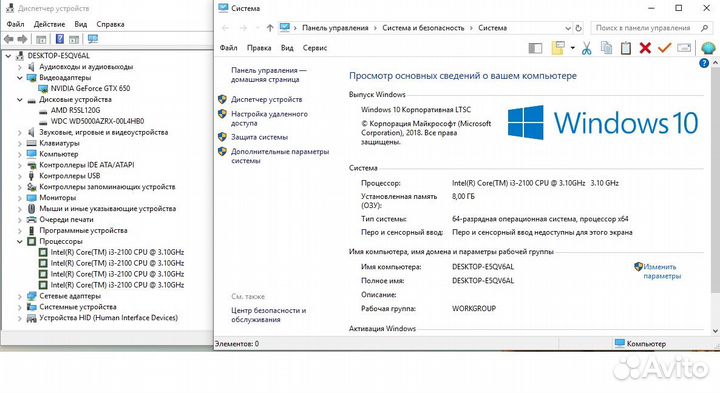
Task: Open Вид menu in Device Manager
Action: [81, 24]
